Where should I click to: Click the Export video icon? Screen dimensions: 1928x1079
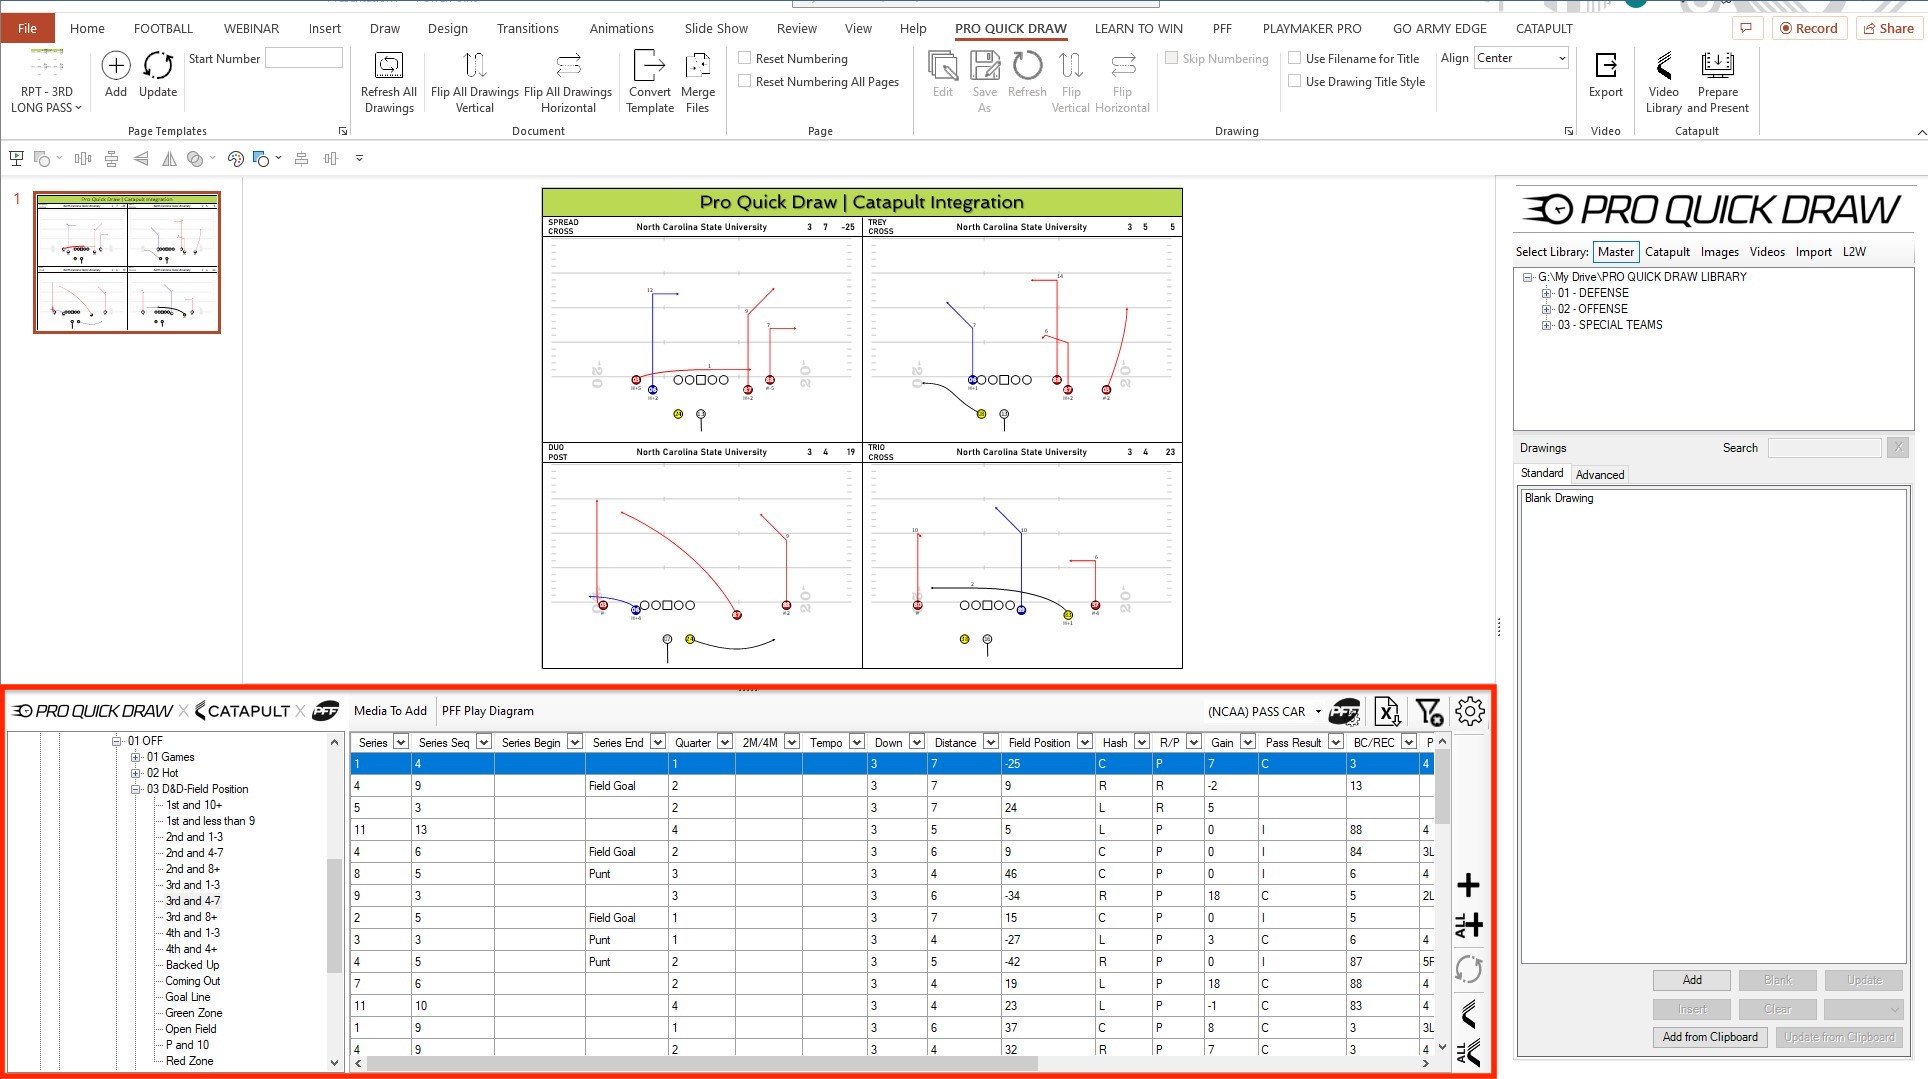pyautogui.click(x=1605, y=67)
